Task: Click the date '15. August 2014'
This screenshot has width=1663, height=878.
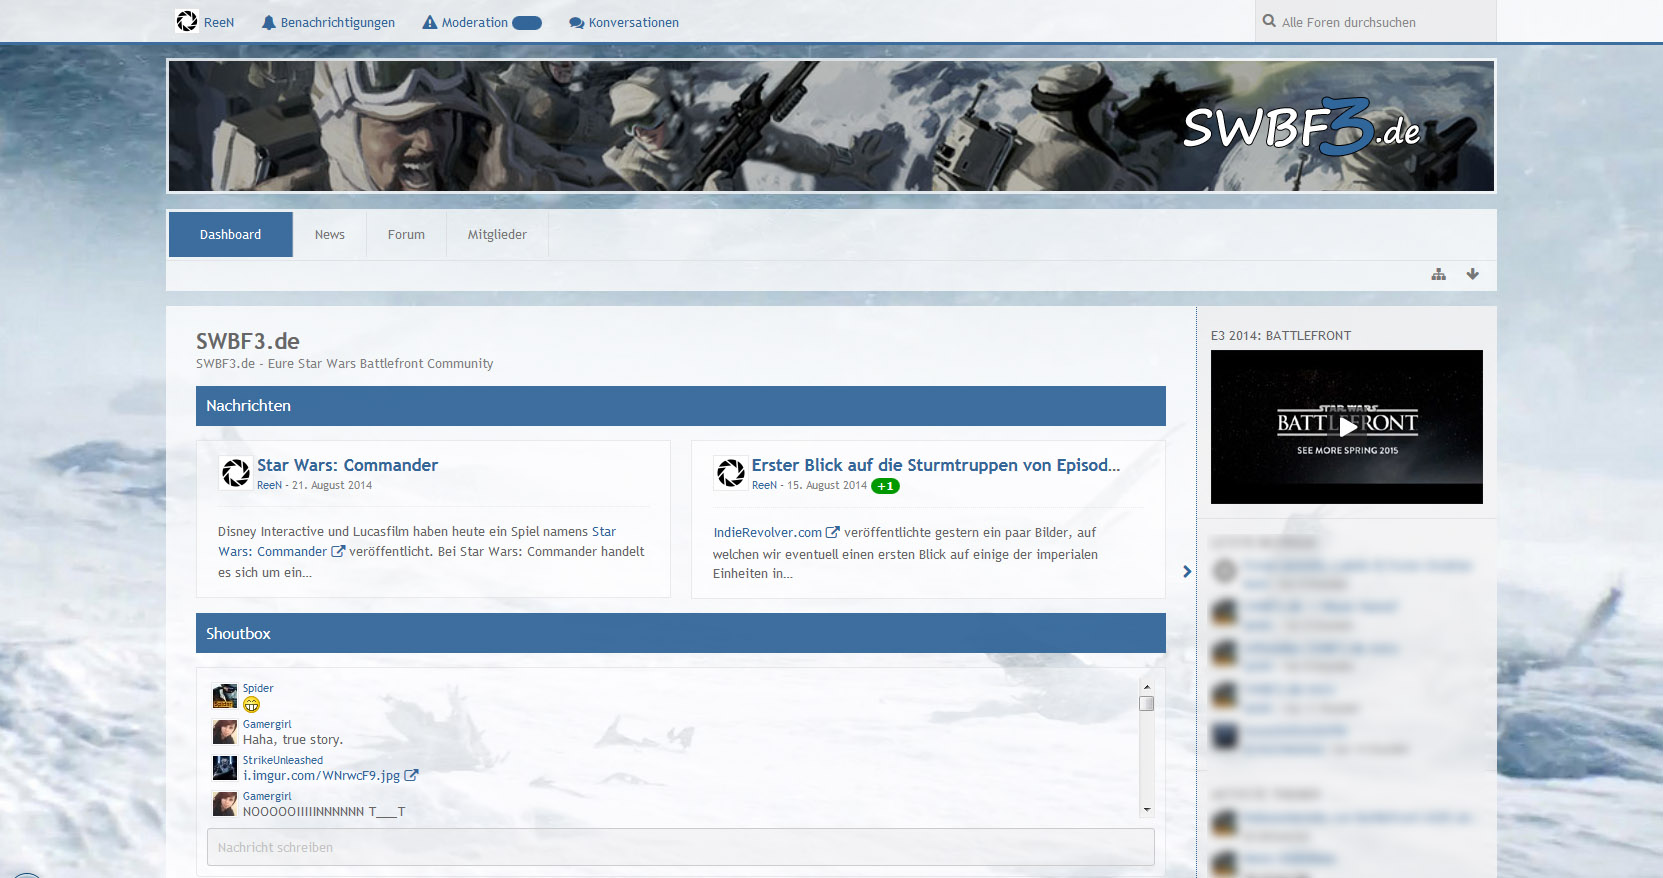Action: [827, 485]
